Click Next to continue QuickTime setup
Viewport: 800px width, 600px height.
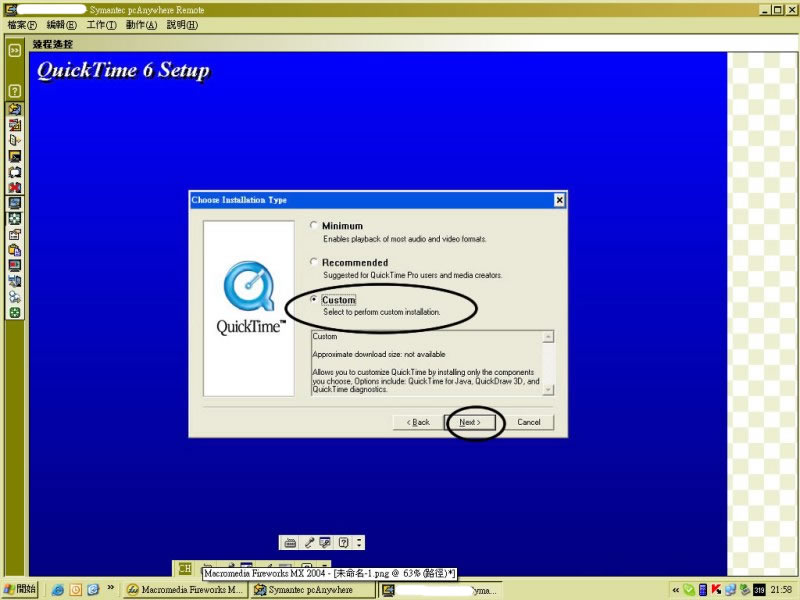pyautogui.click(x=470, y=422)
